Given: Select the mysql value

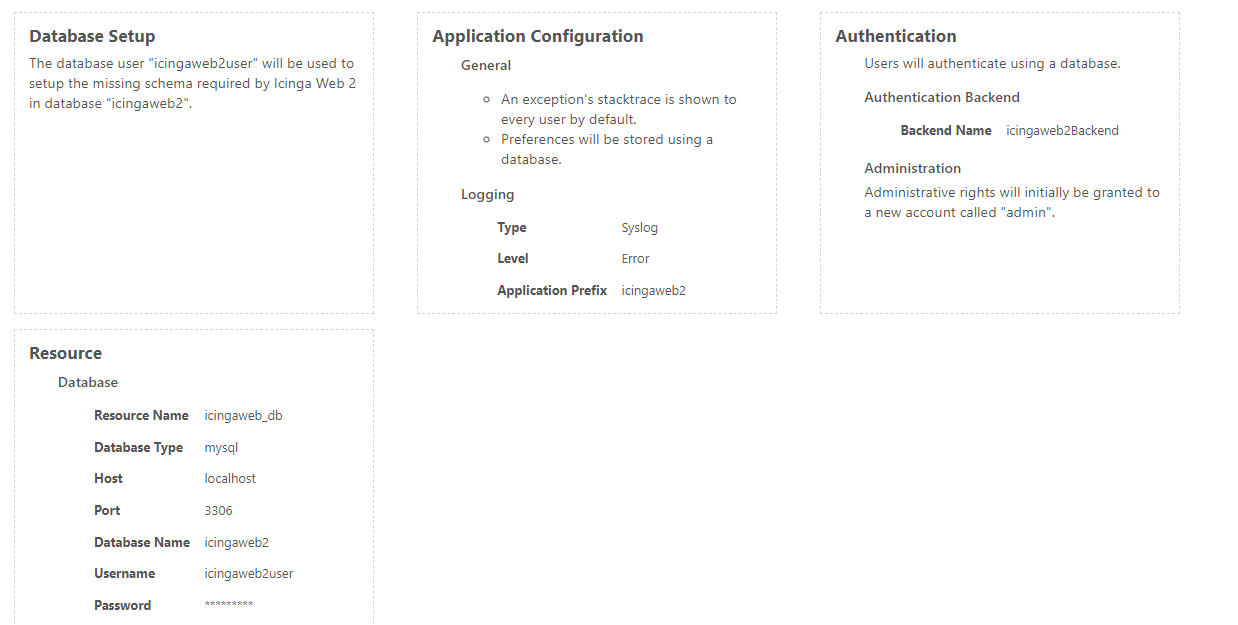Looking at the screenshot, I should 221,447.
